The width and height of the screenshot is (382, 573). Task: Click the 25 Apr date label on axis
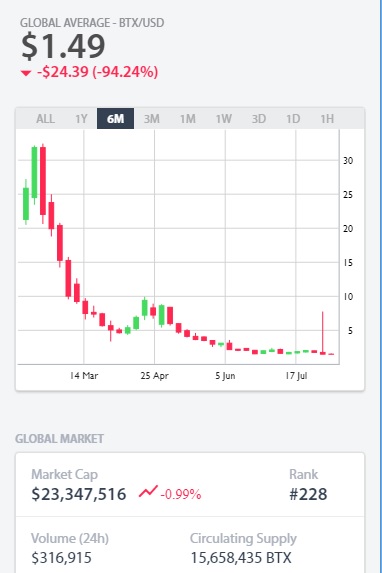(x=154, y=376)
